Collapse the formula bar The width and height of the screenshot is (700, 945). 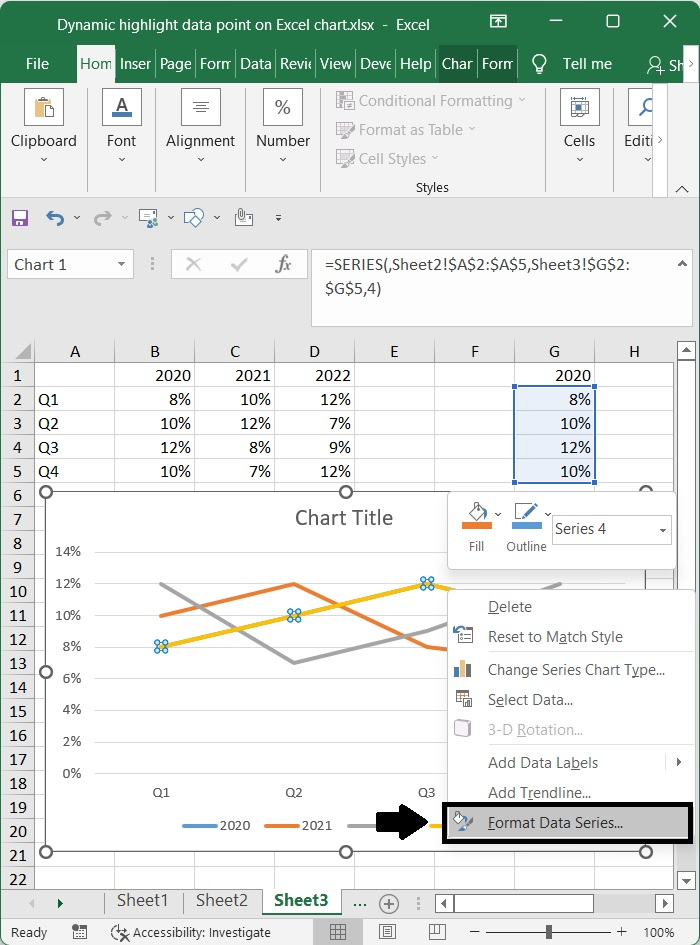[x=682, y=263]
